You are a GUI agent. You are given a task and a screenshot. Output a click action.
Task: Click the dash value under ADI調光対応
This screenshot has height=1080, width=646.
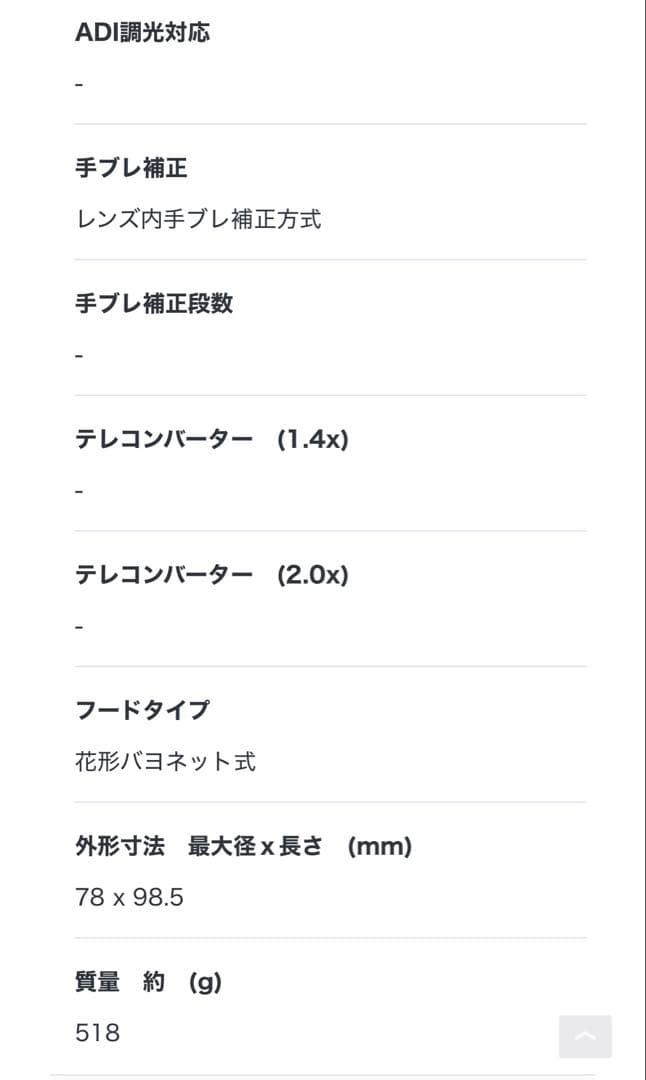click(79, 84)
